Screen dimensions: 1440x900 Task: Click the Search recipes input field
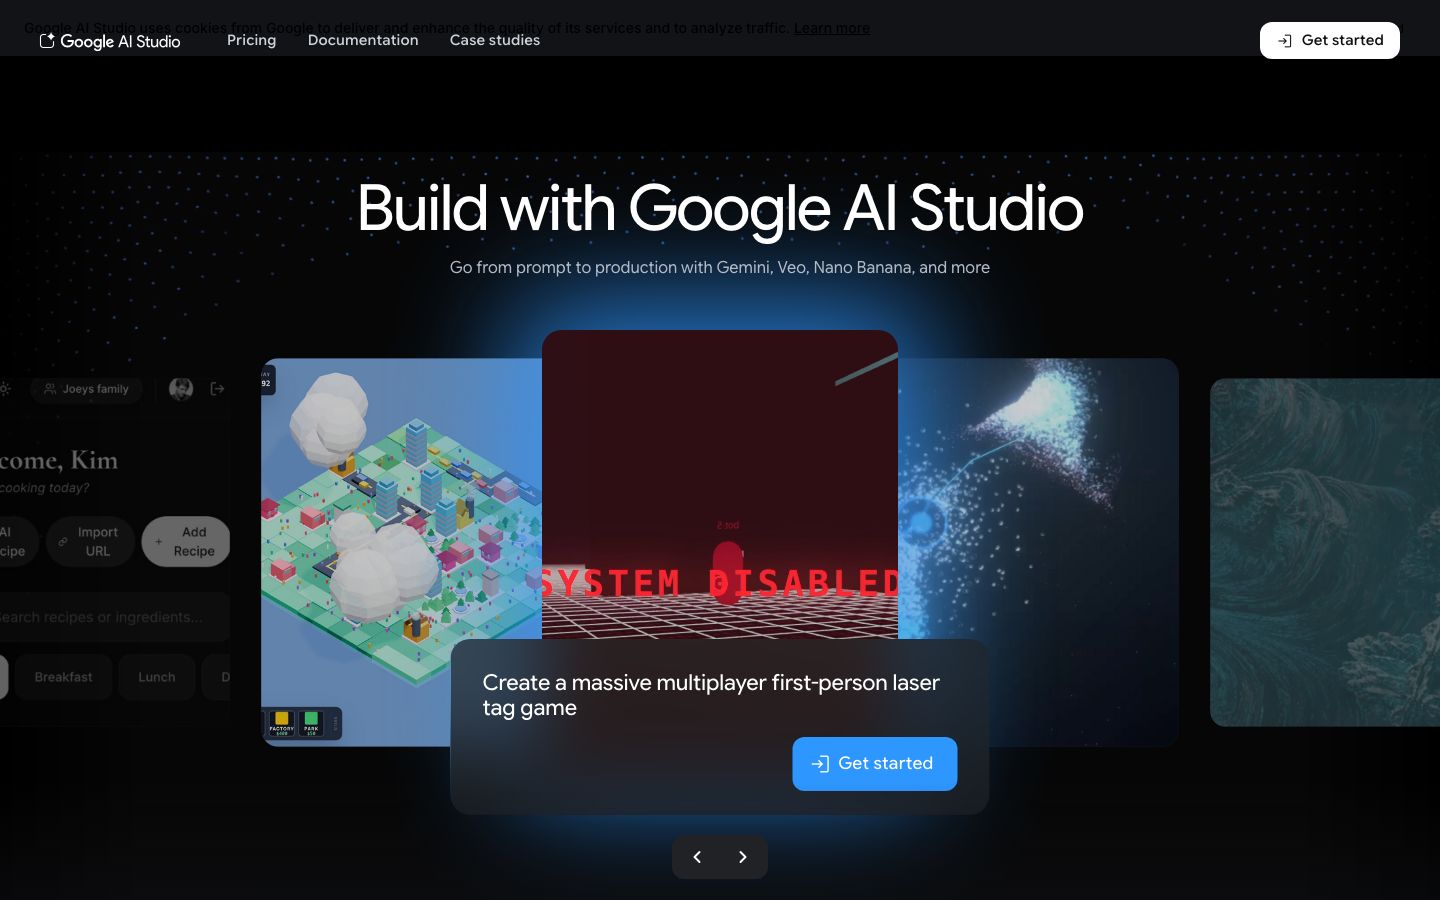(113, 617)
